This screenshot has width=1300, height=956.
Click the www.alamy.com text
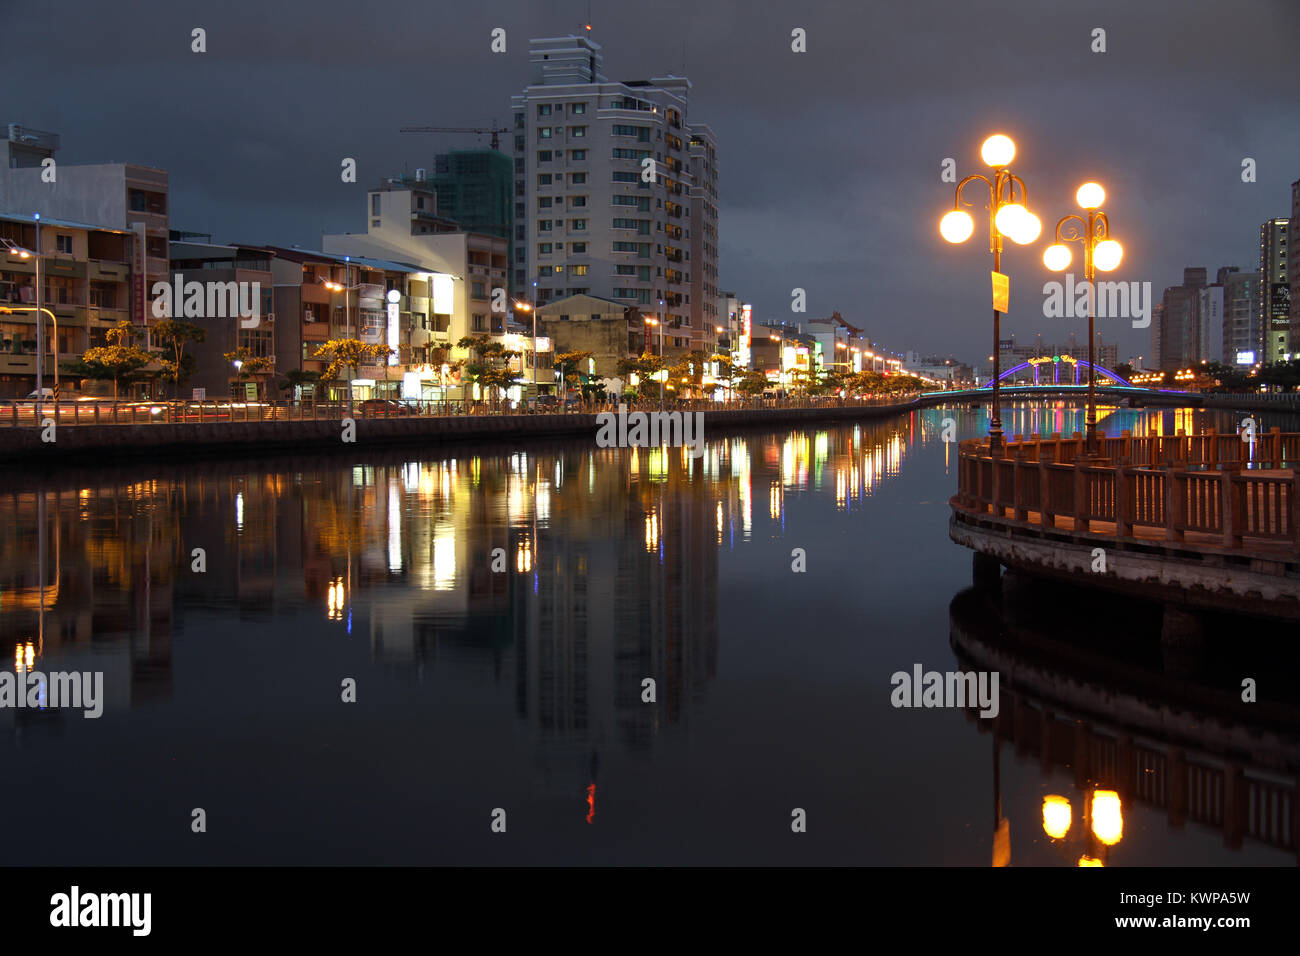[1183, 922]
